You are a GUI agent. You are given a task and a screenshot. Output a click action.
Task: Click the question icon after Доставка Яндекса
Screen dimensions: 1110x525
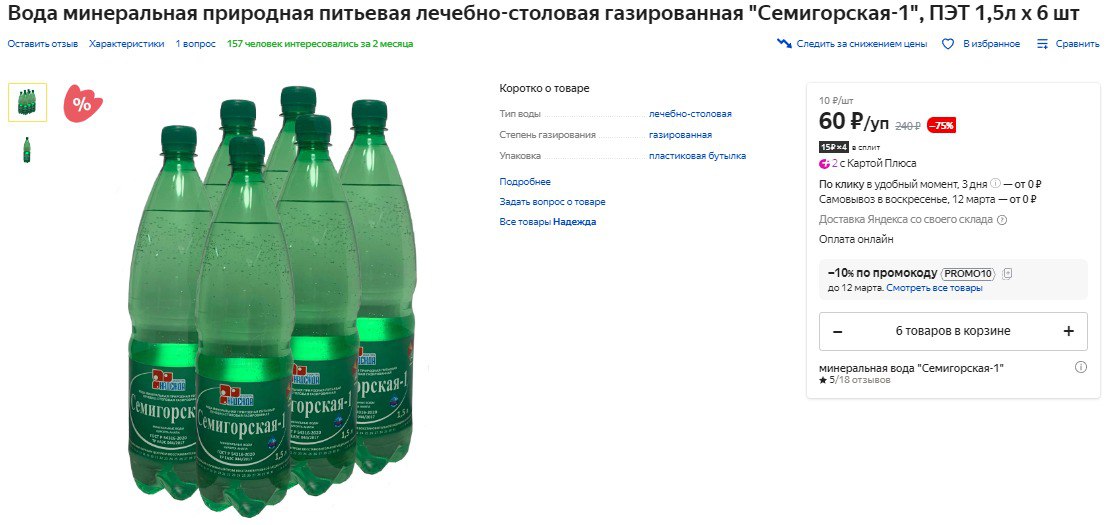coord(1002,220)
